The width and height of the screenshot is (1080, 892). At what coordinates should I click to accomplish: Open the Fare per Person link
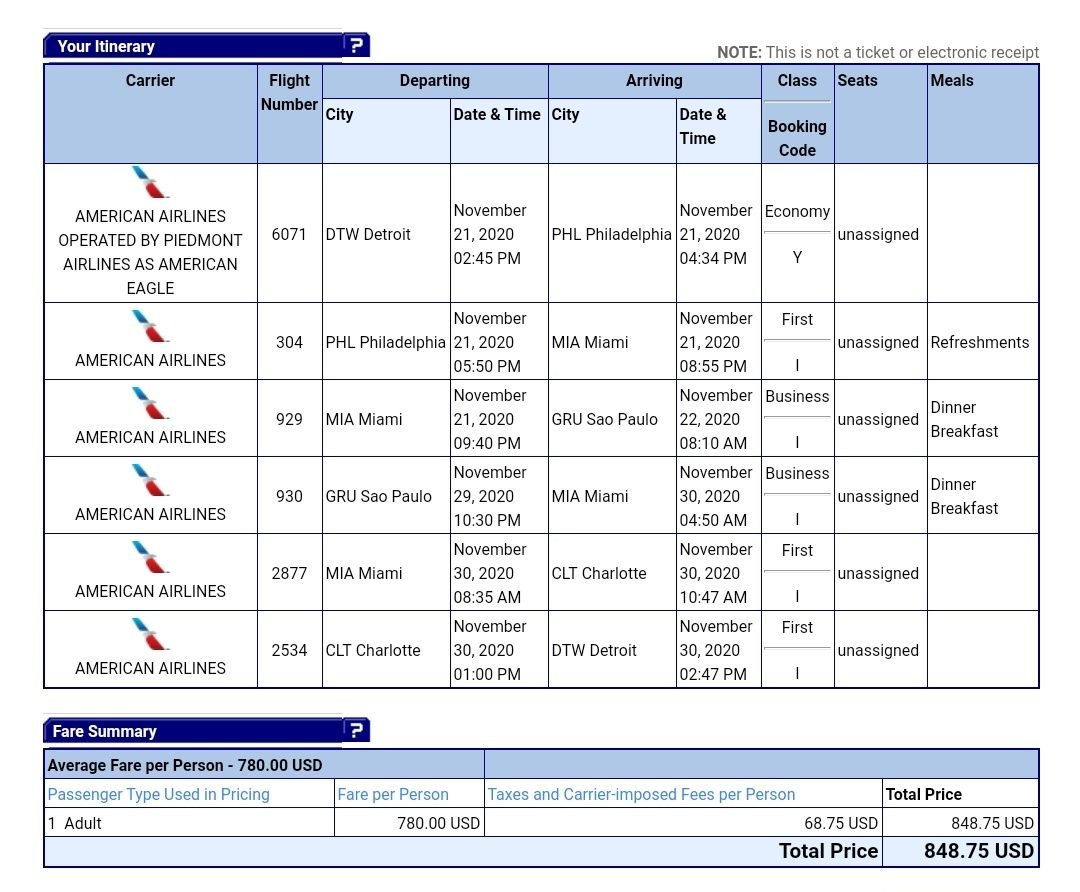(x=393, y=794)
